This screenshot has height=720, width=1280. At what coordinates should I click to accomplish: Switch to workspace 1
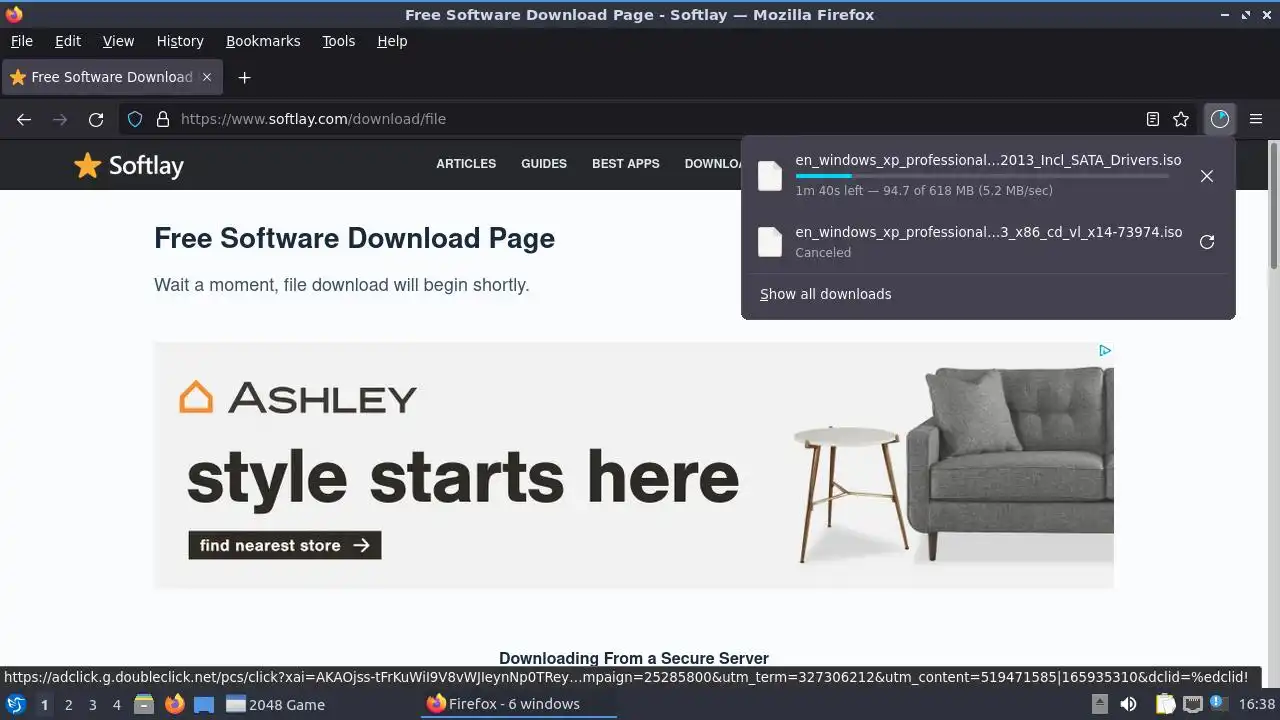[x=44, y=704]
